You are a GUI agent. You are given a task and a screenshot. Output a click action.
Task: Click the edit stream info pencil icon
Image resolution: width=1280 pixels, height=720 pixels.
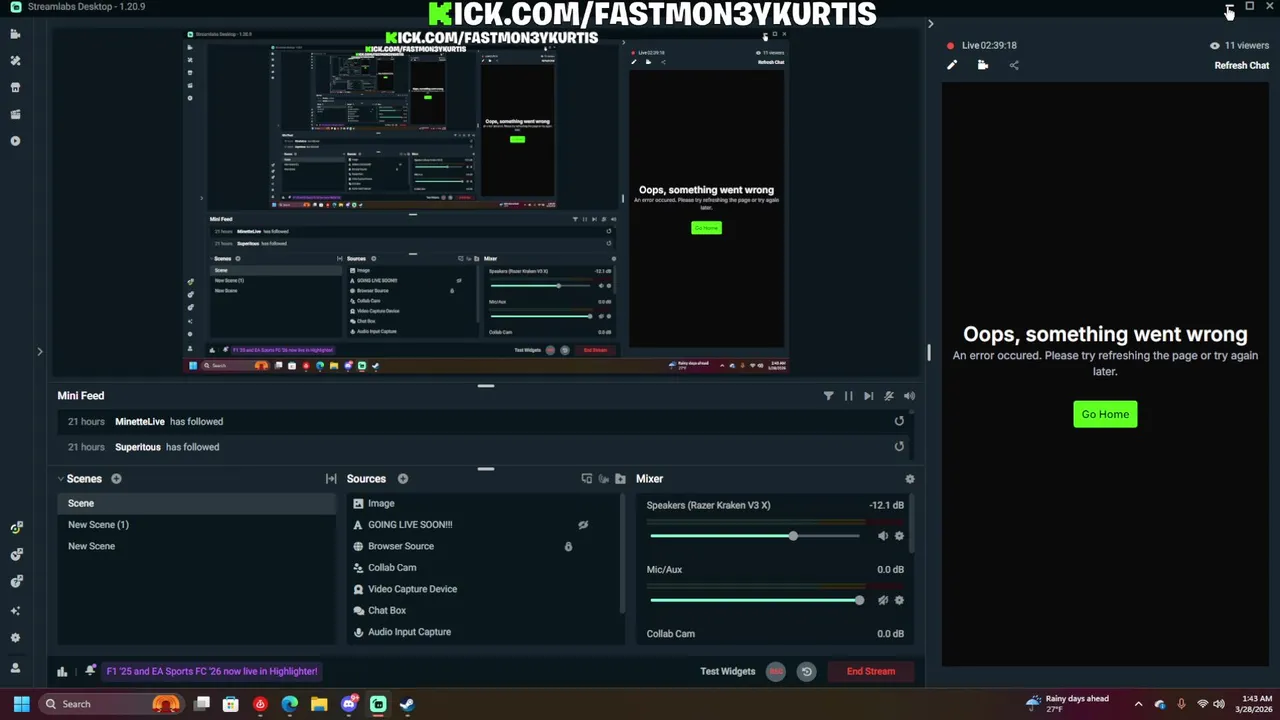[952, 66]
